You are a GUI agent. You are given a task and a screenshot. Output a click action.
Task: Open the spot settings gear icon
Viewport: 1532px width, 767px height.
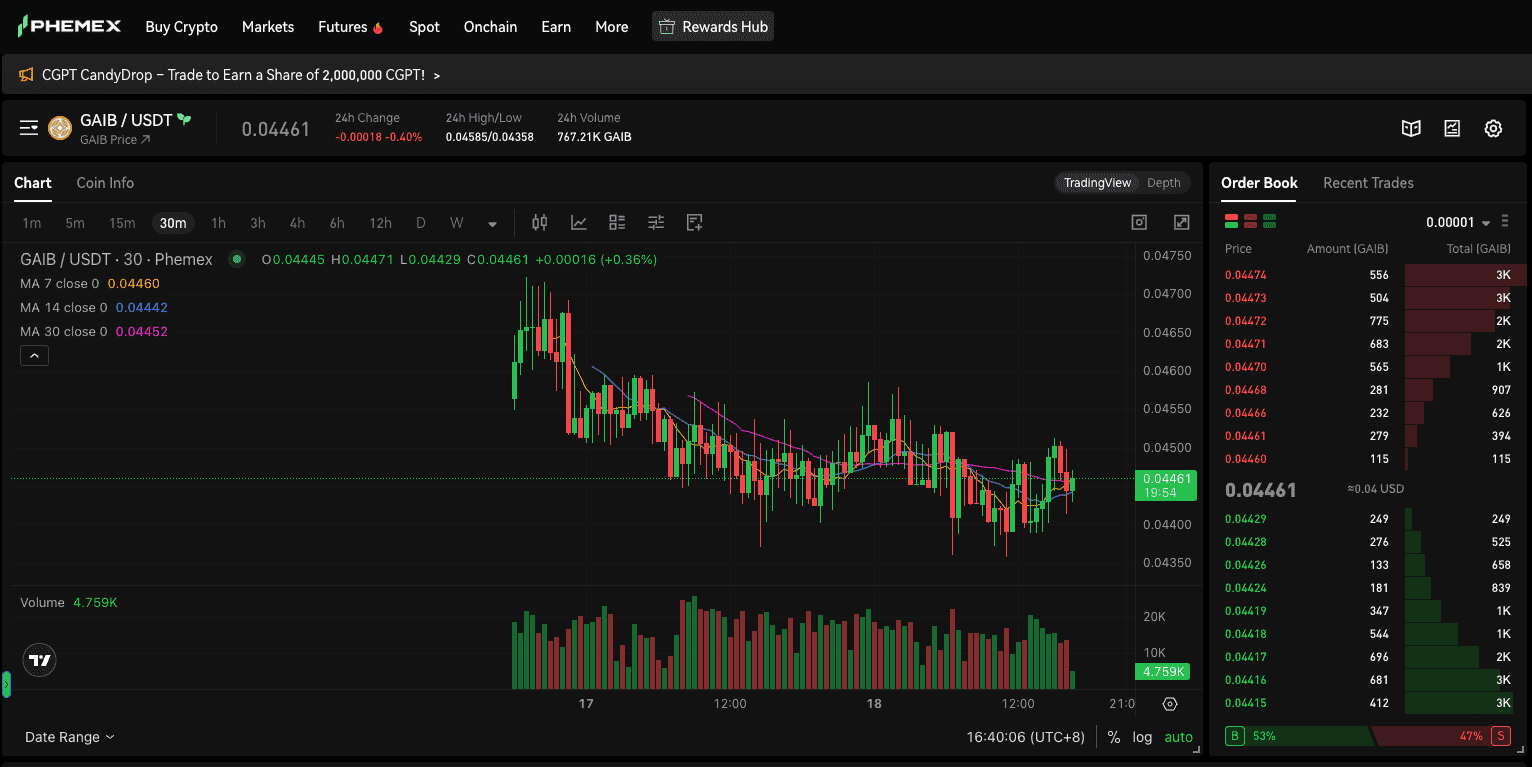[1493, 128]
